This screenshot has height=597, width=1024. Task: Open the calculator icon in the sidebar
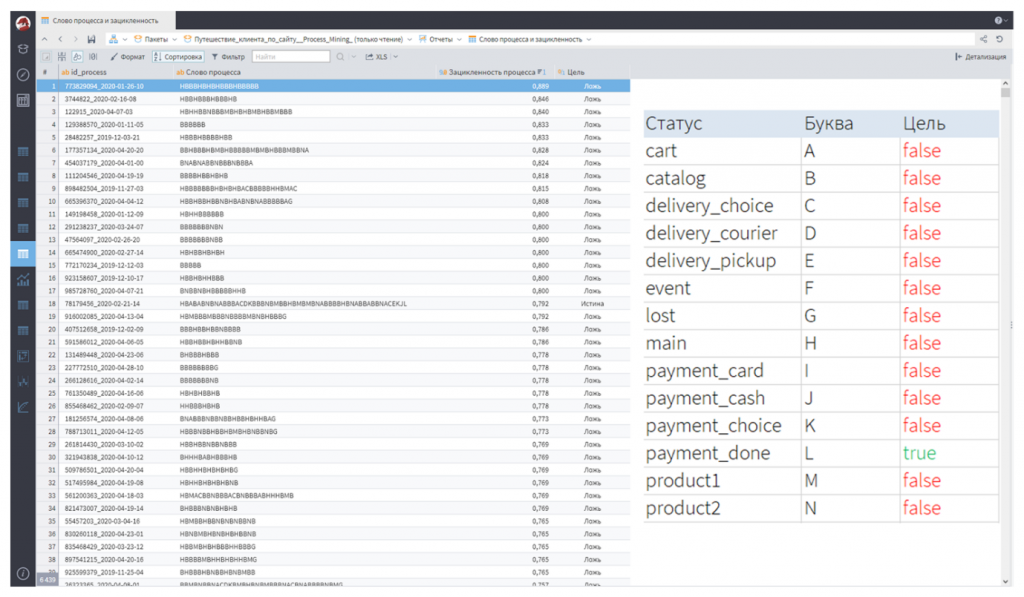click(x=23, y=100)
